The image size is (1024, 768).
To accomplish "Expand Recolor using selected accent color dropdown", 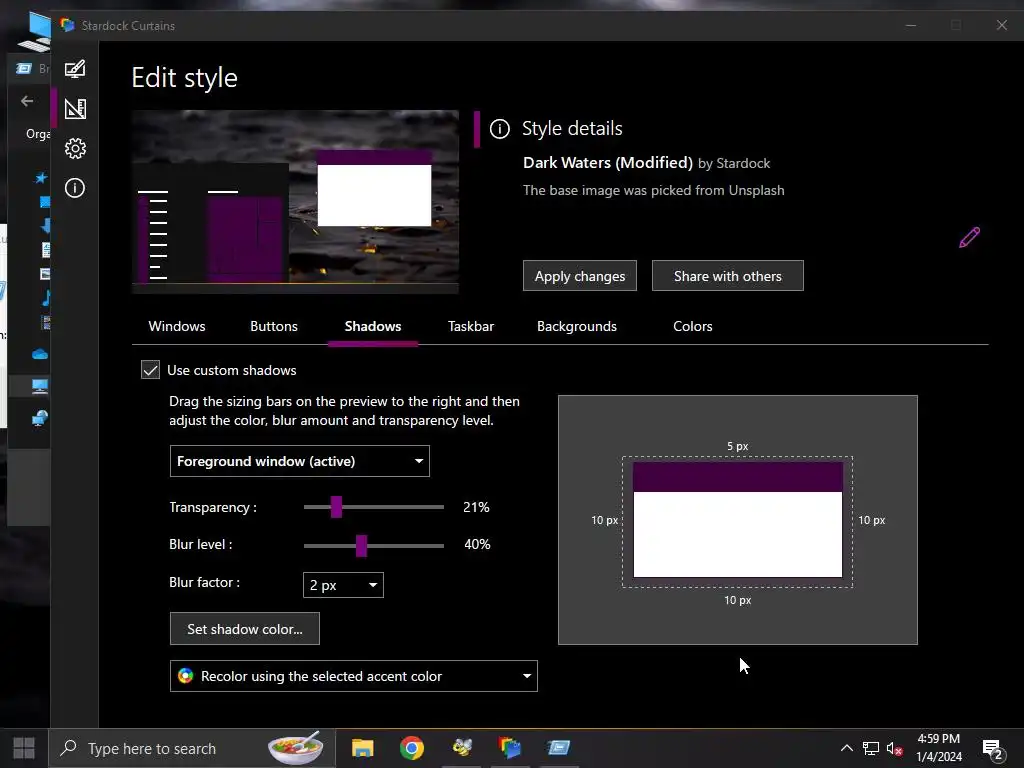I will click(x=353, y=676).
